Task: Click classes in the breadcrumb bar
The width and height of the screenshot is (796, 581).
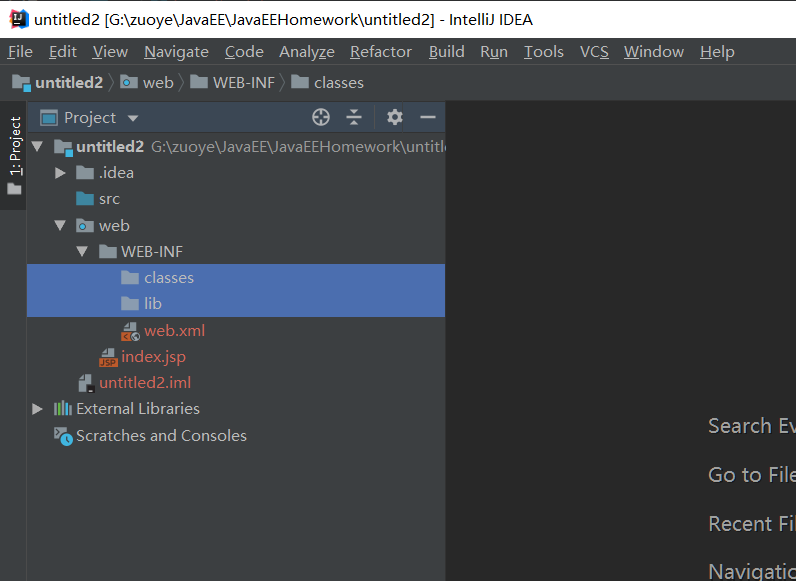Action: [x=327, y=82]
